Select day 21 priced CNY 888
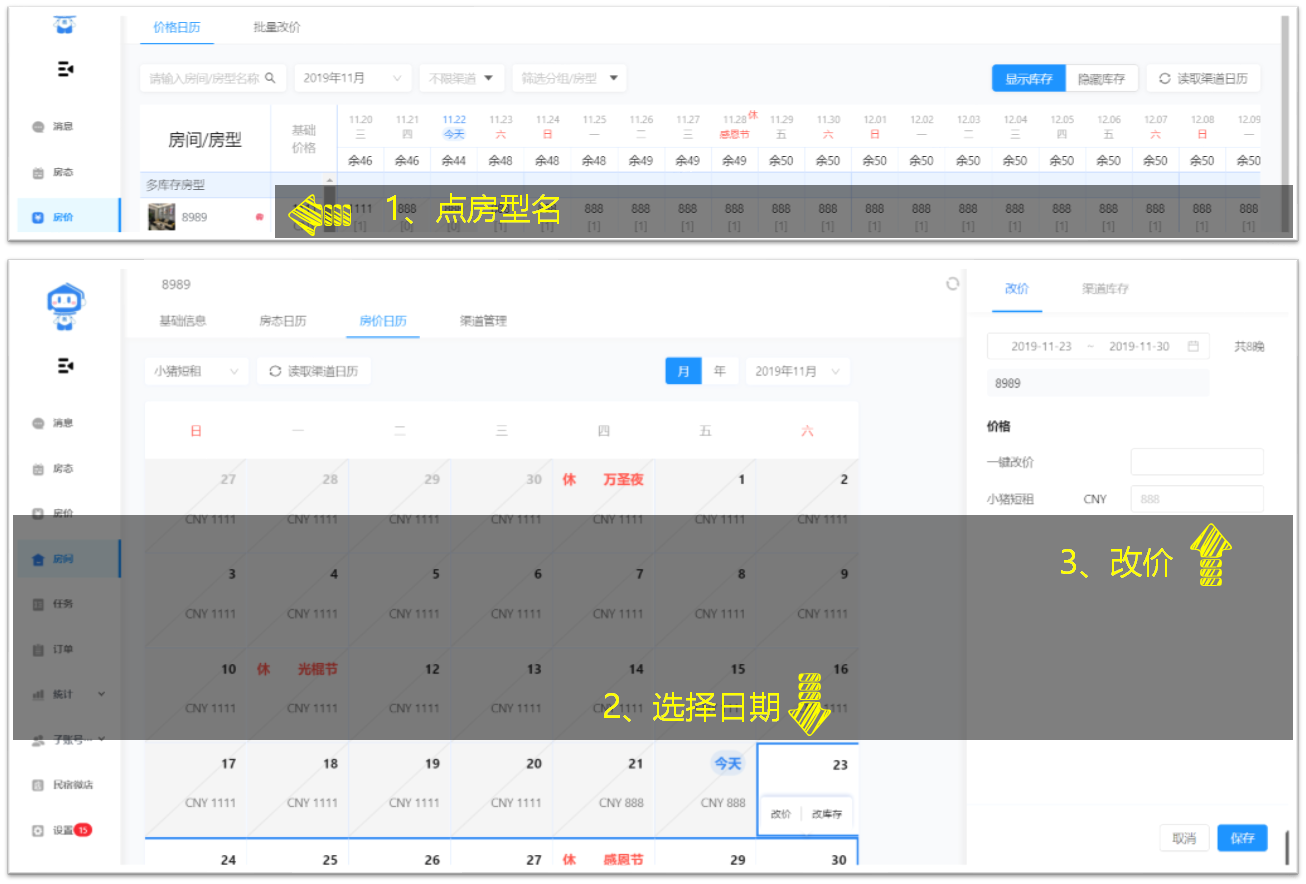Image resolution: width=1306 pixels, height=884 pixels. [604, 789]
